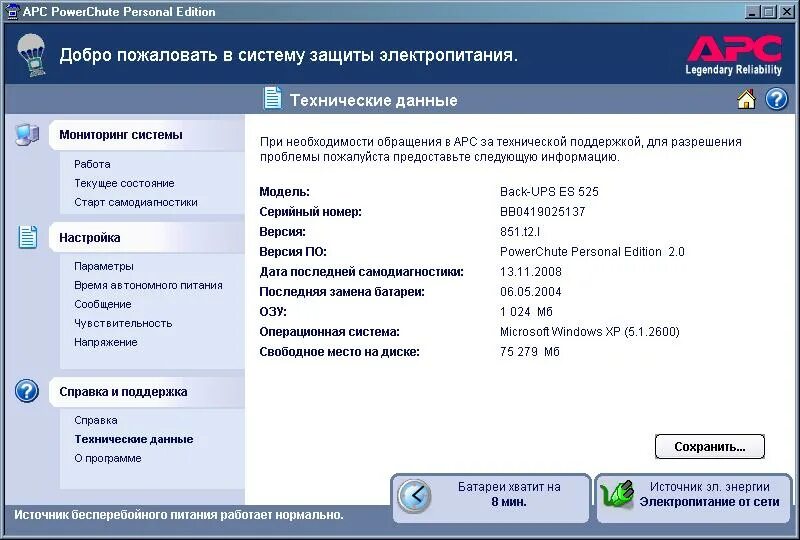Viewport: 800px width, 540px height.
Task: Click the Сохранить... button
Action: click(710, 447)
